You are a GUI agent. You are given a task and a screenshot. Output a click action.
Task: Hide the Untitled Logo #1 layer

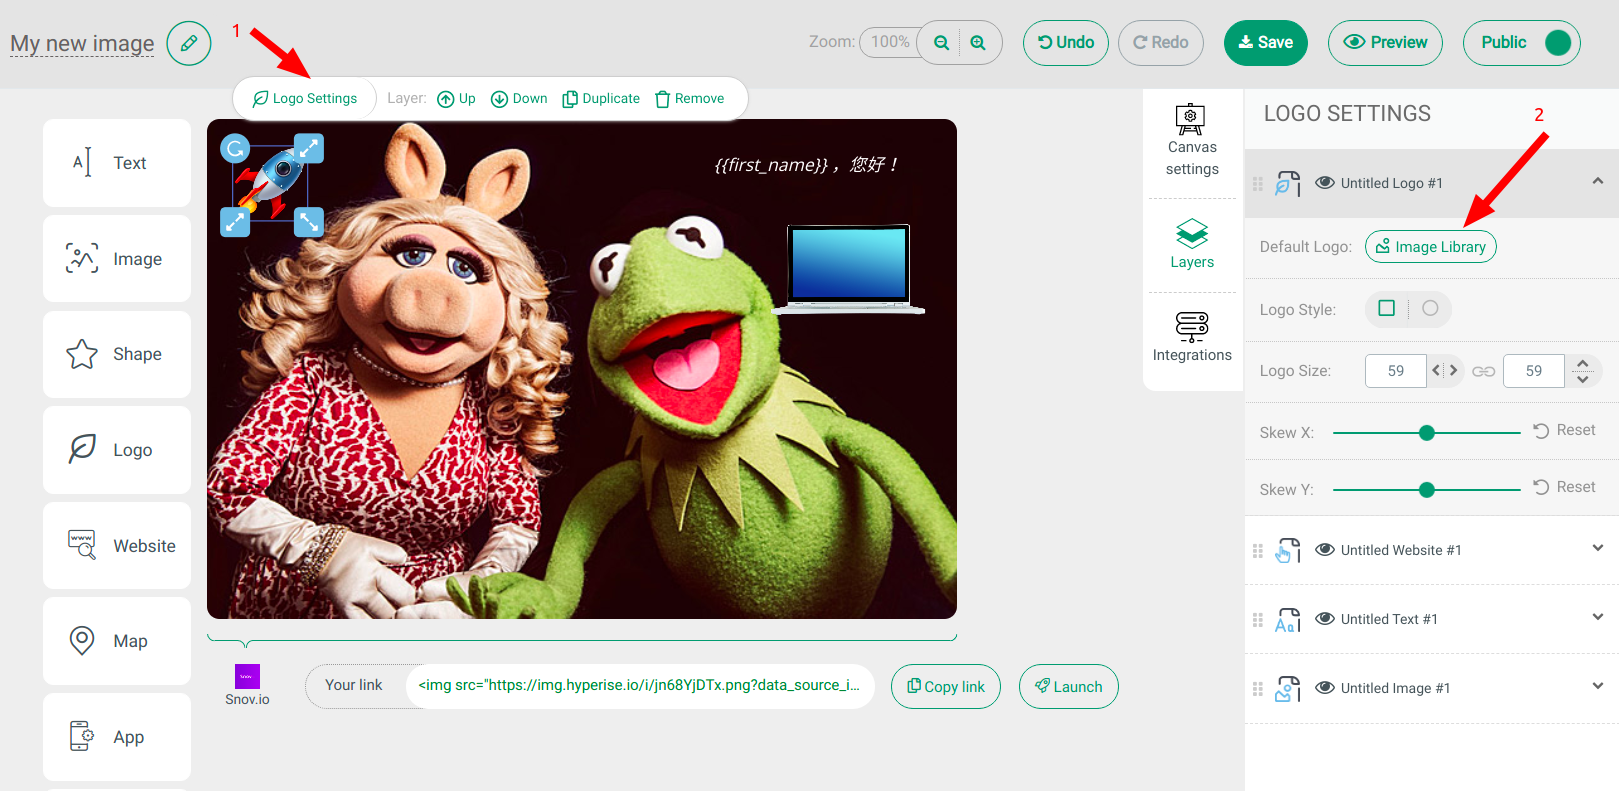coord(1325,183)
